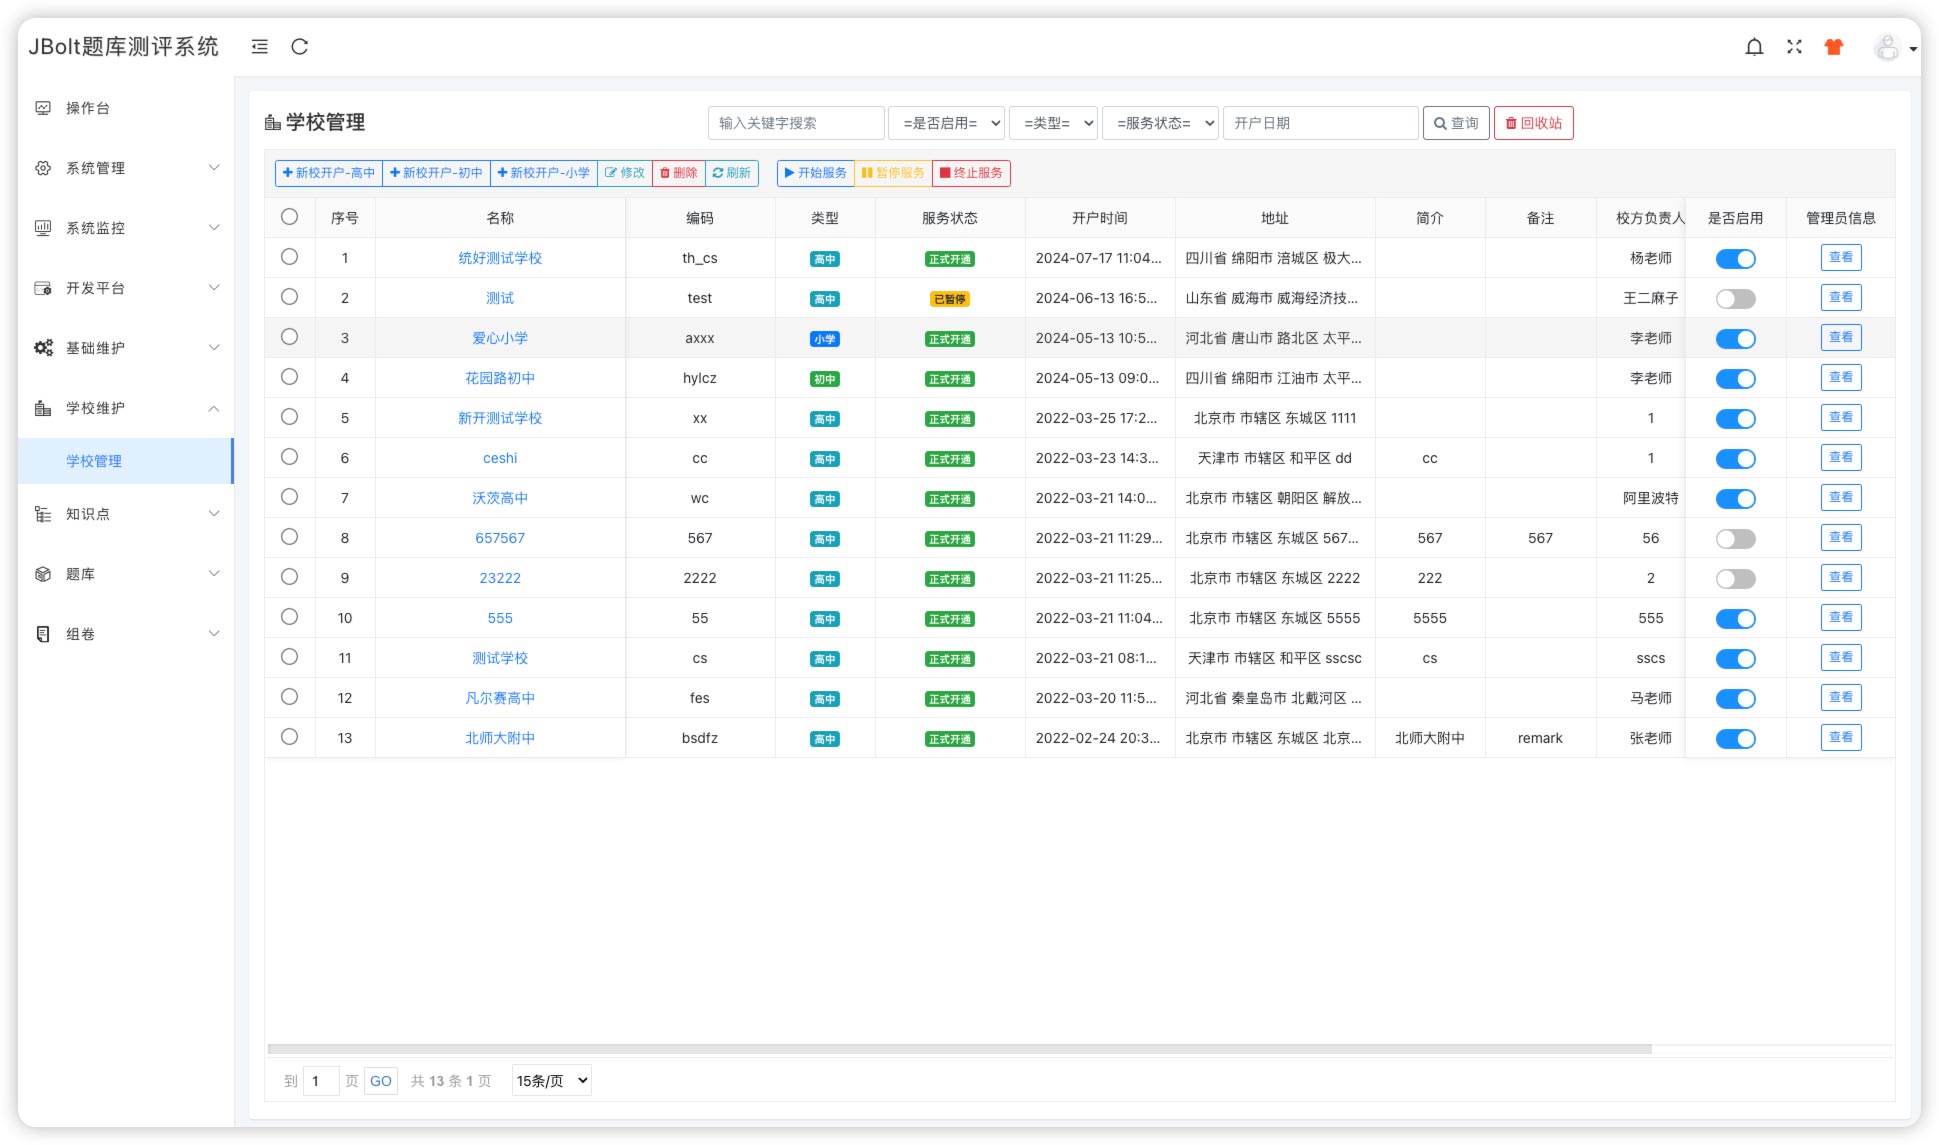
Task: Select the header row radio button
Action: click(289, 217)
